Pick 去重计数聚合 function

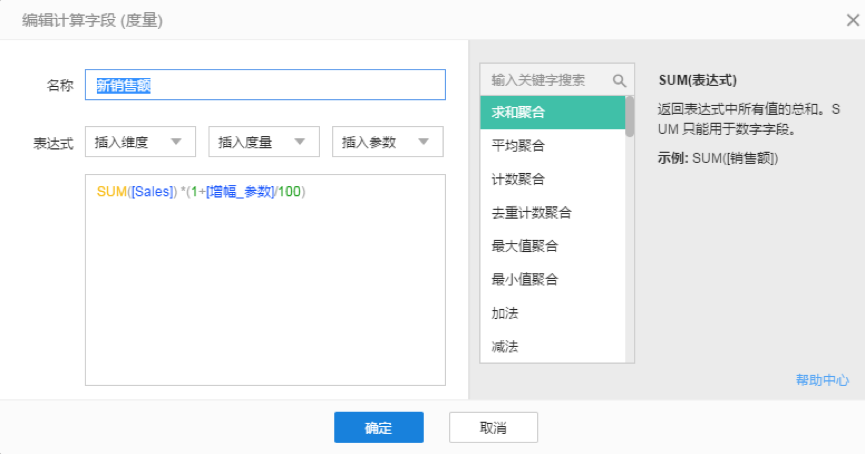(552, 213)
